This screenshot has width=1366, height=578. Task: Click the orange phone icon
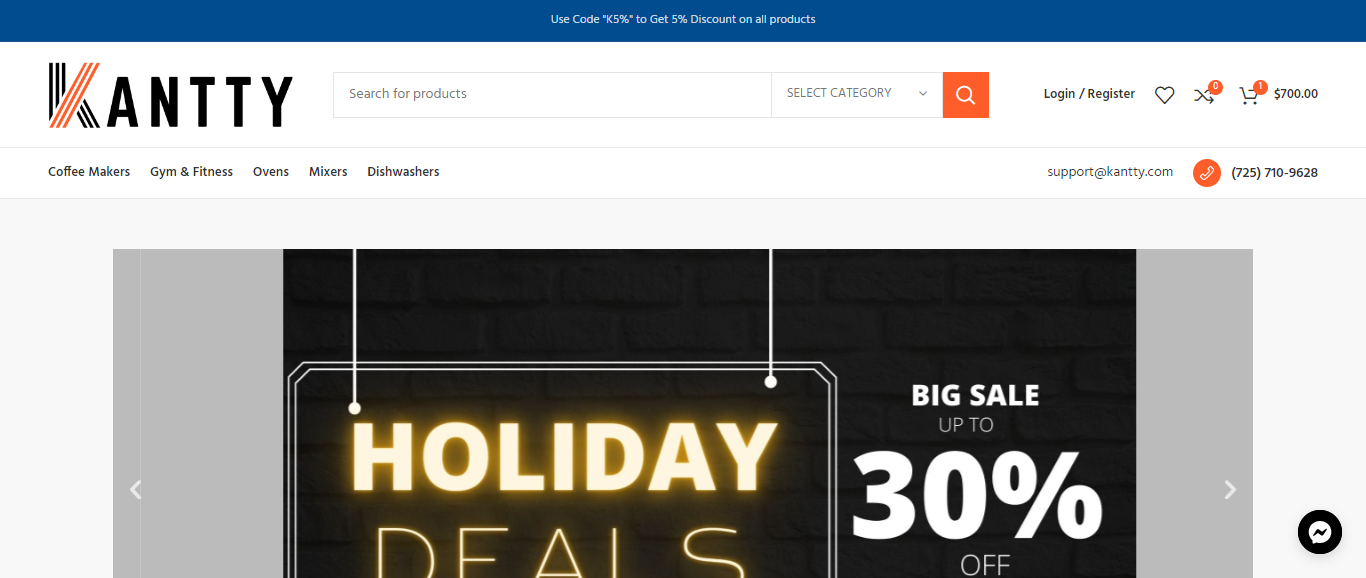pyautogui.click(x=1207, y=173)
